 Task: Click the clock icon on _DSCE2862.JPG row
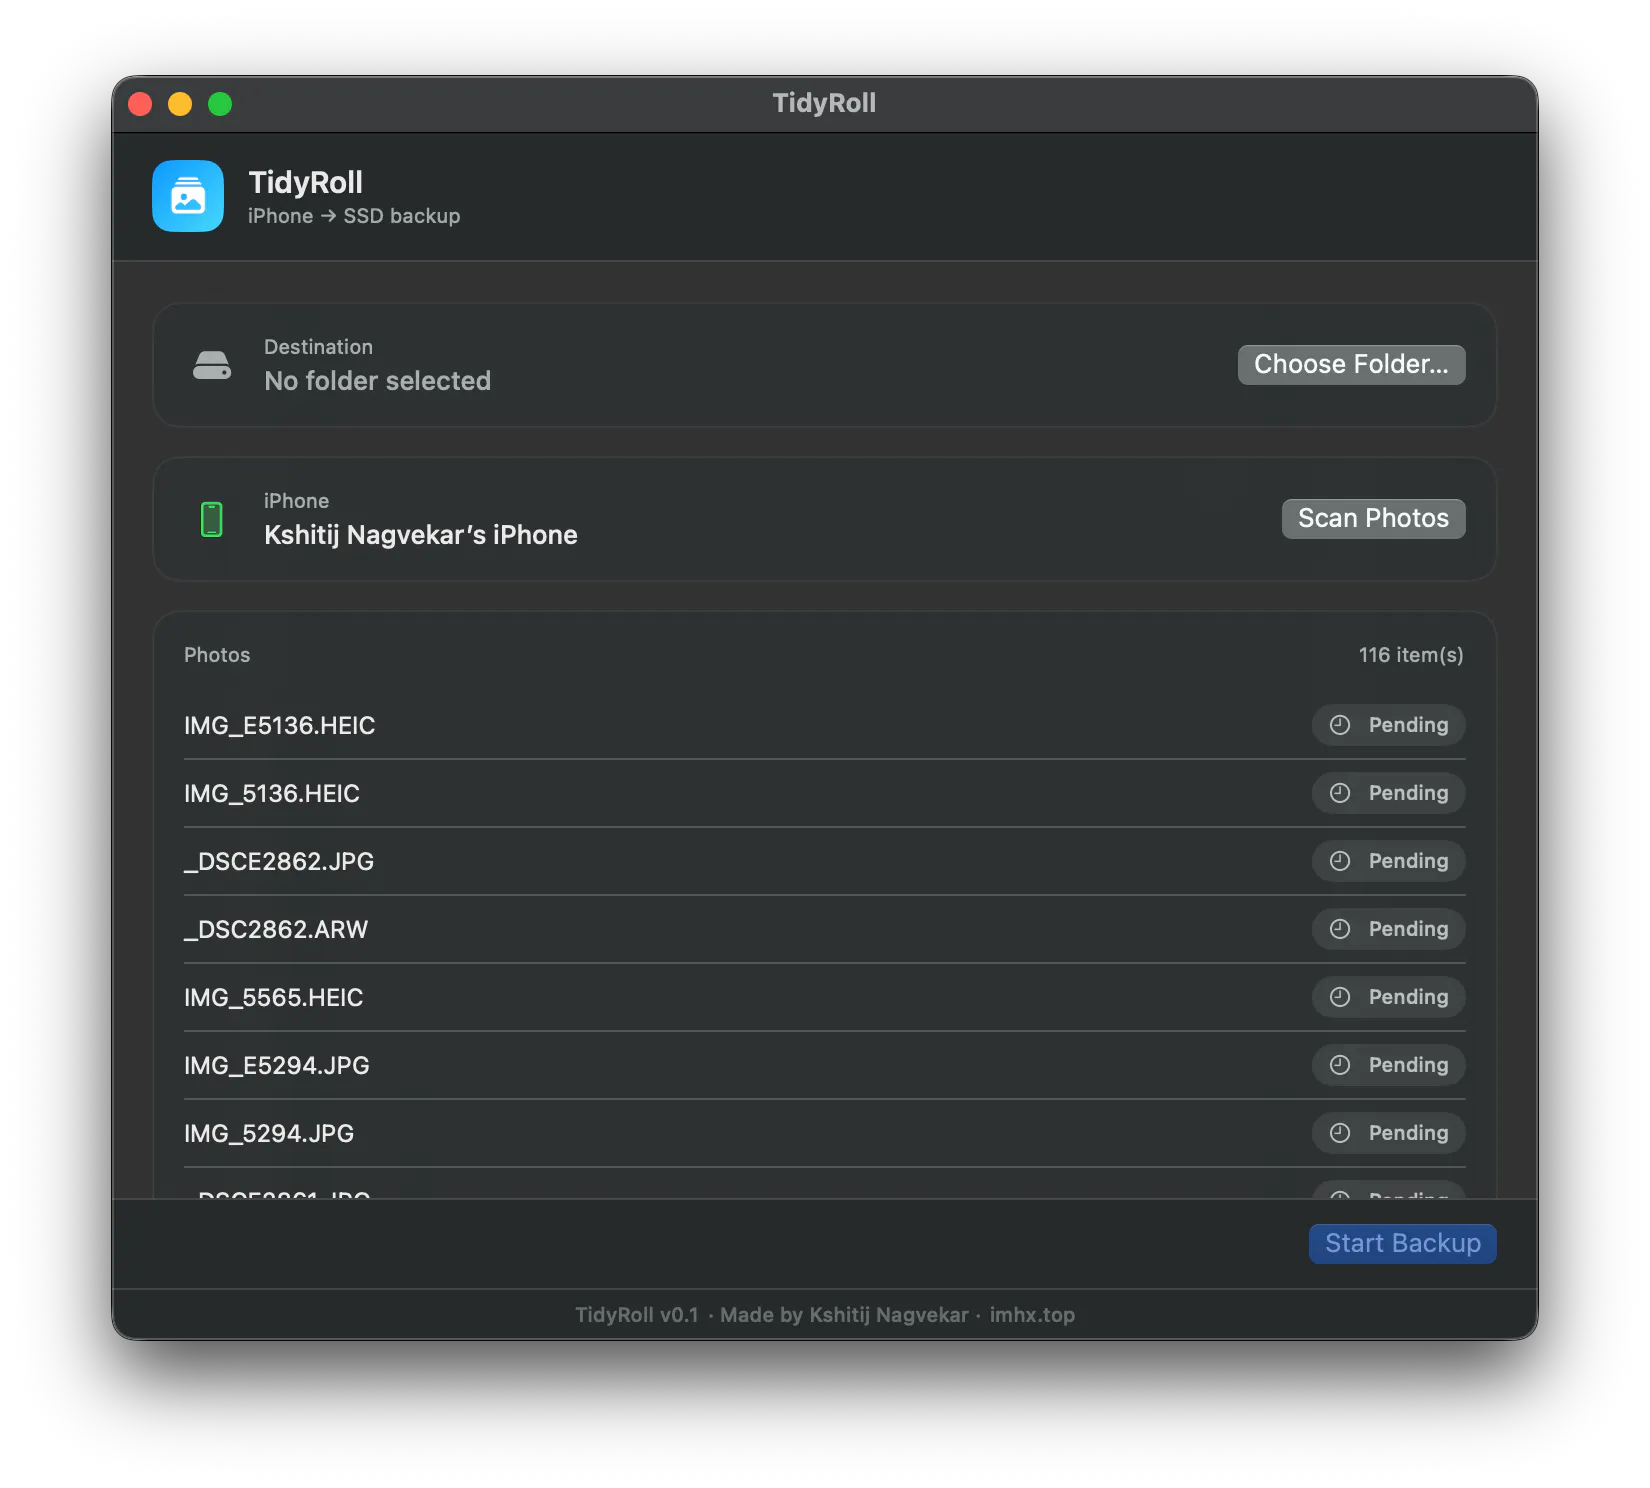coord(1340,861)
